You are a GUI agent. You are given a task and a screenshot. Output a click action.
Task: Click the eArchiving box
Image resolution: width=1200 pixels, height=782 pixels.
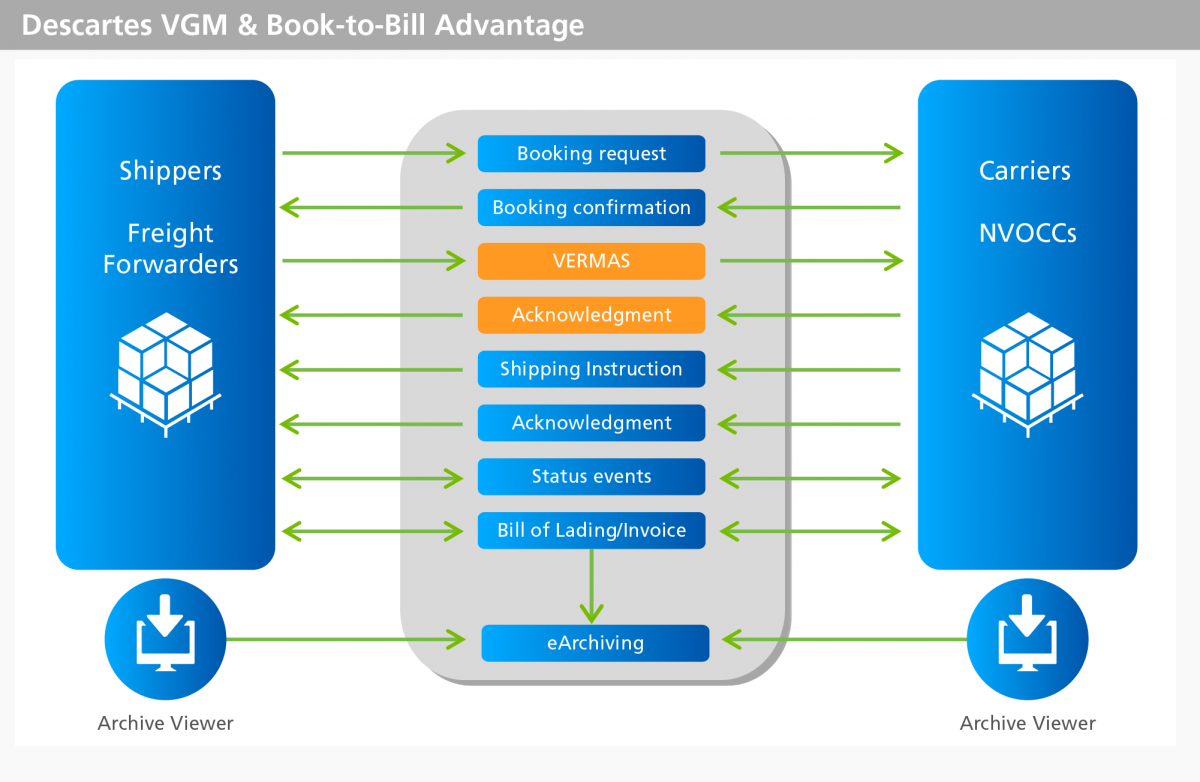pos(595,643)
